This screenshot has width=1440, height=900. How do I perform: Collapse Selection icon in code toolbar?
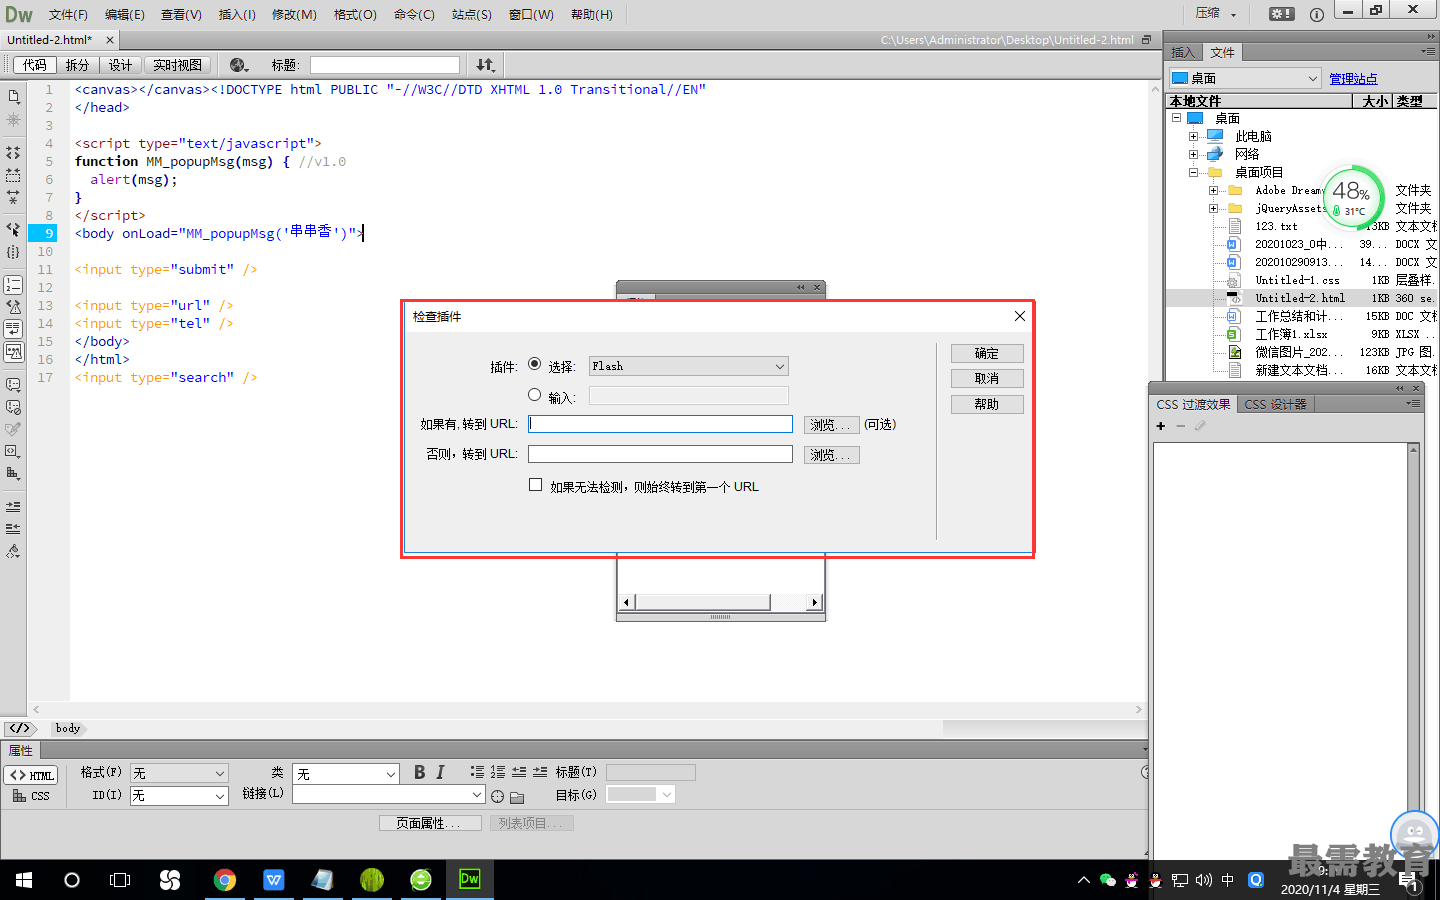[x=13, y=175]
